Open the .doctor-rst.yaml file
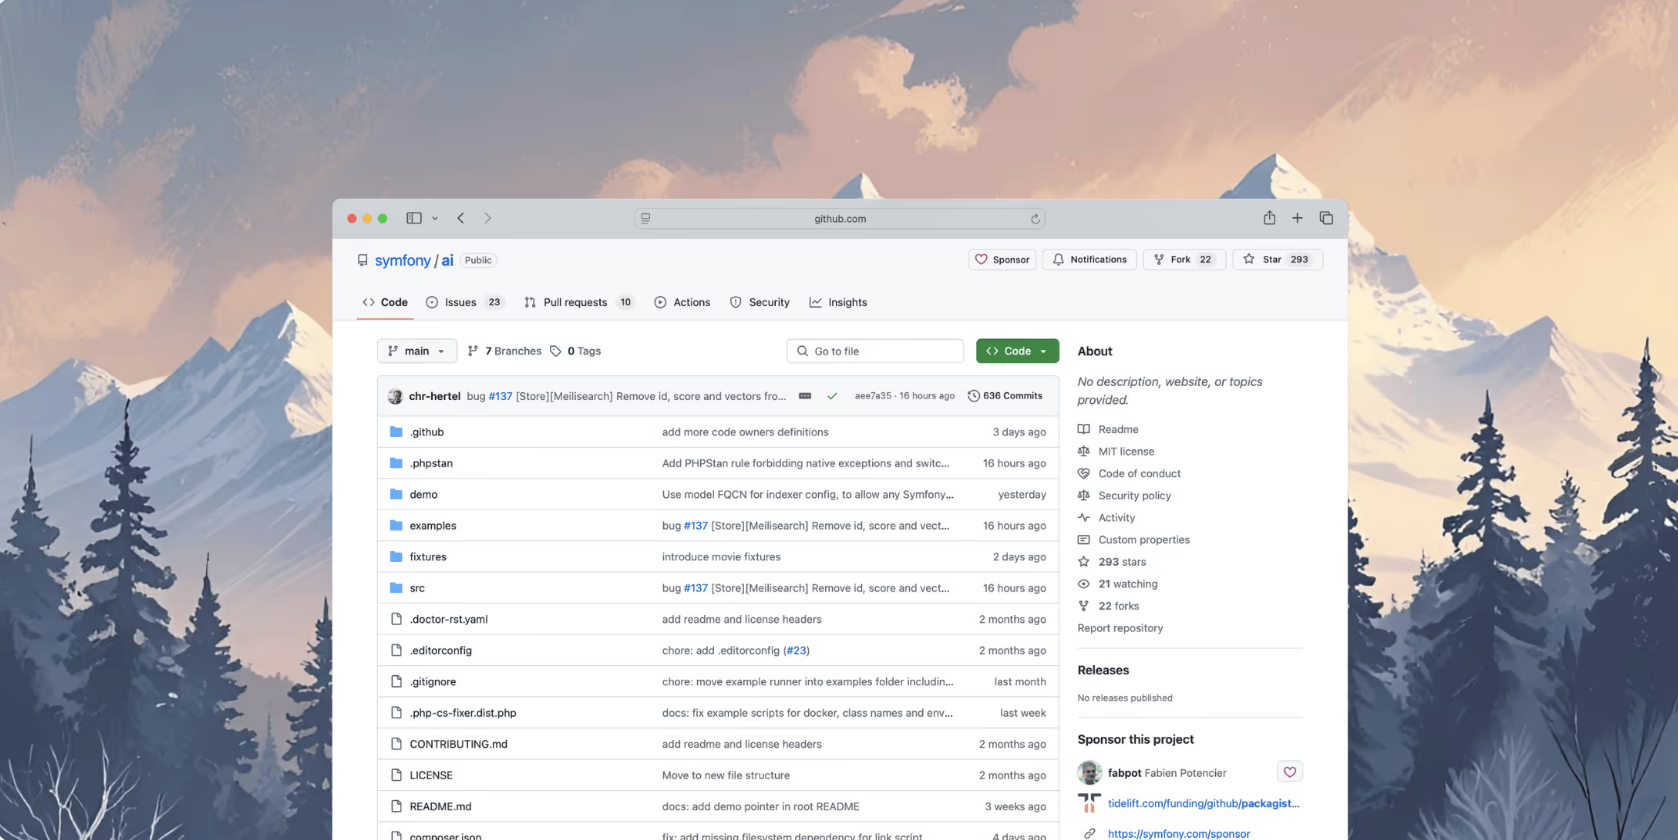The image size is (1678, 840). [449, 619]
